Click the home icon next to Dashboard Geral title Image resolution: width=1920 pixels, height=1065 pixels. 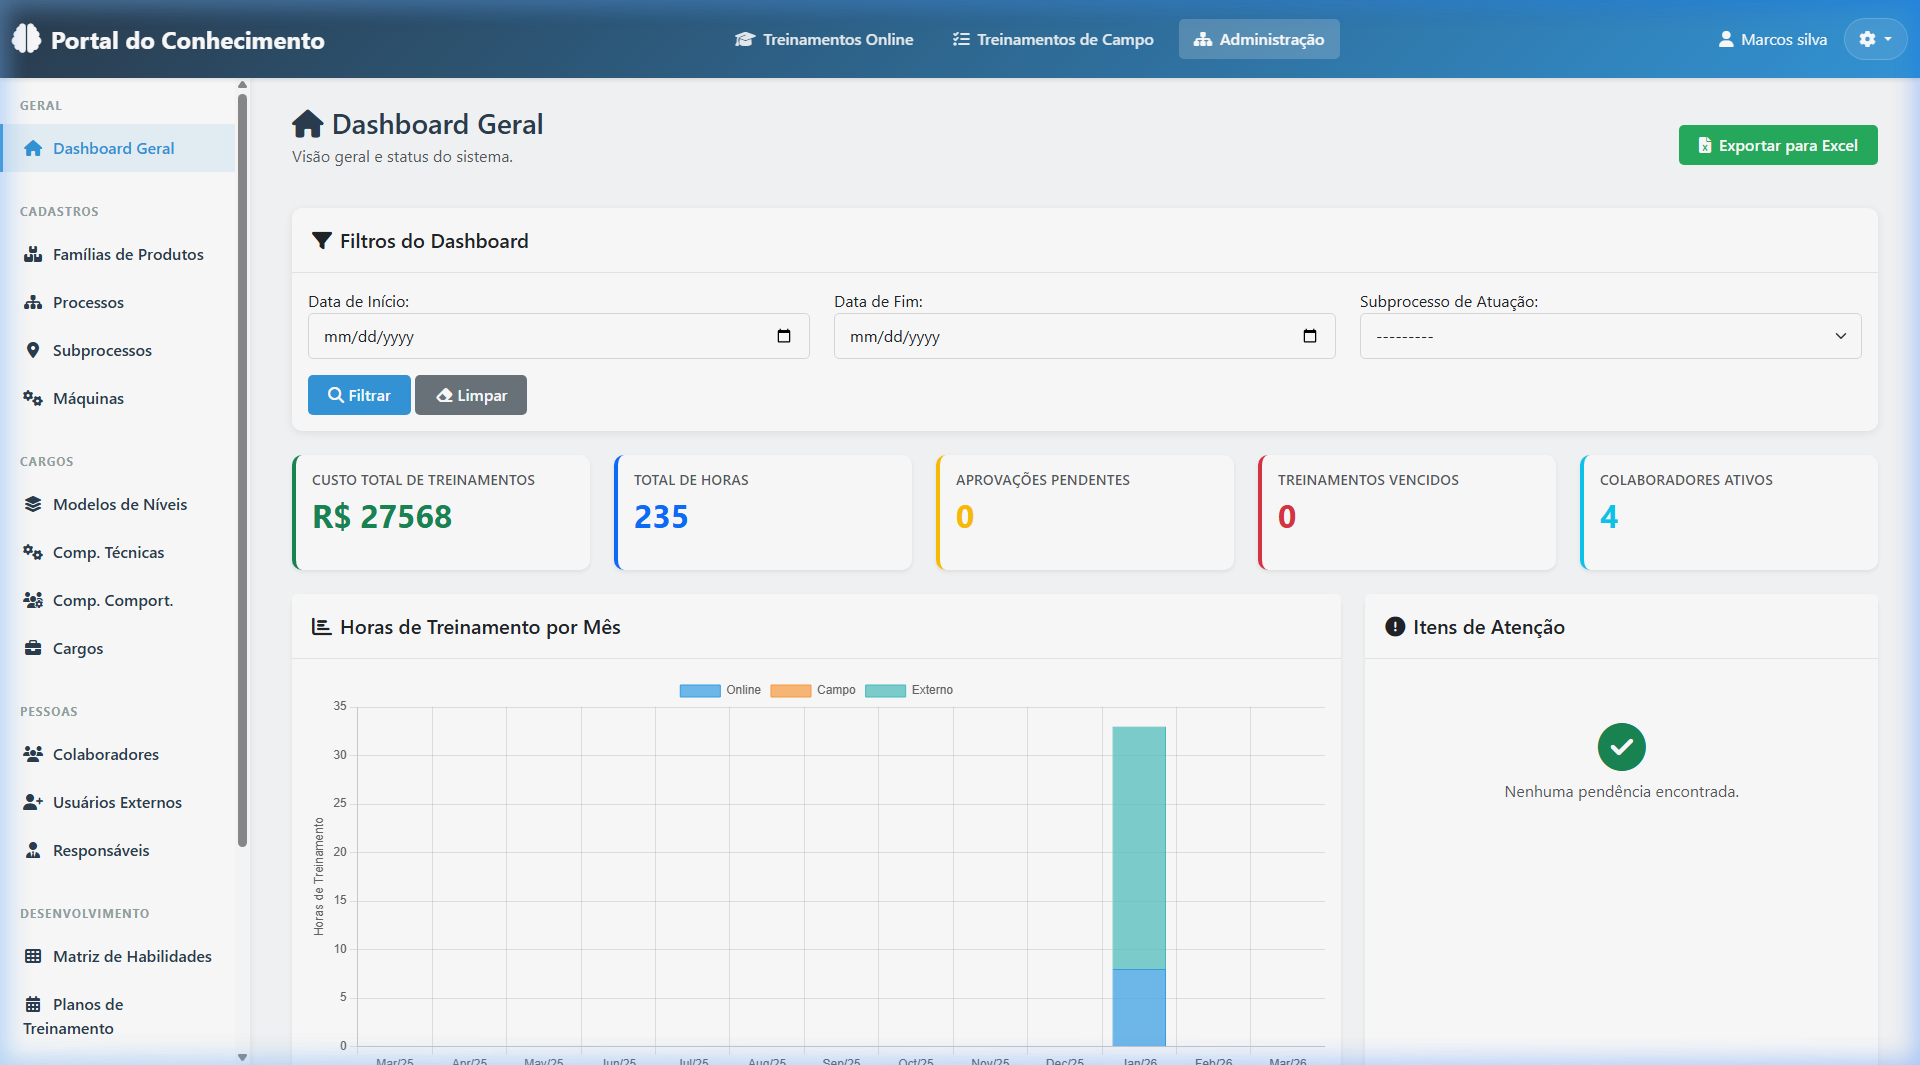(x=307, y=123)
